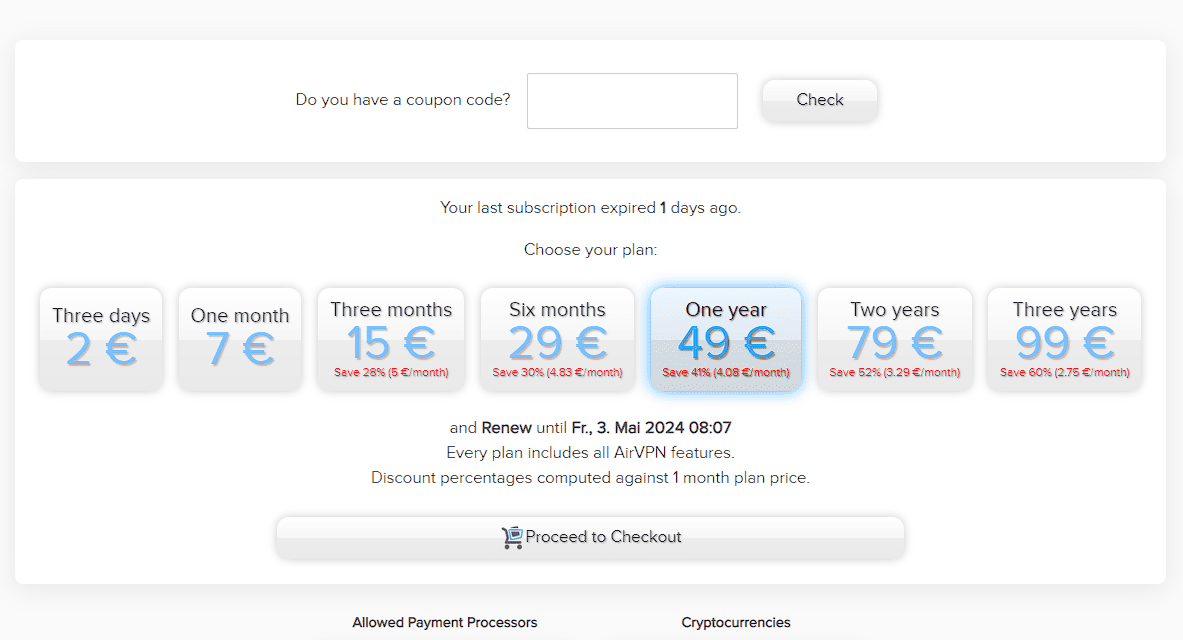The width and height of the screenshot is (1183, 640).
Task: Select the Three years 99 € plan
Action: point(1063,338)
